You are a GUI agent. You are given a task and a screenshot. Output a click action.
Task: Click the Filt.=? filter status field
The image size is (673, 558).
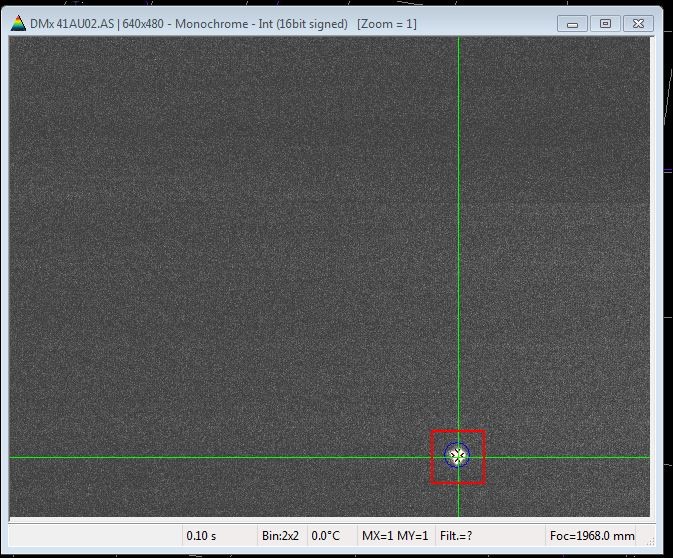click(x=456, y=536)
